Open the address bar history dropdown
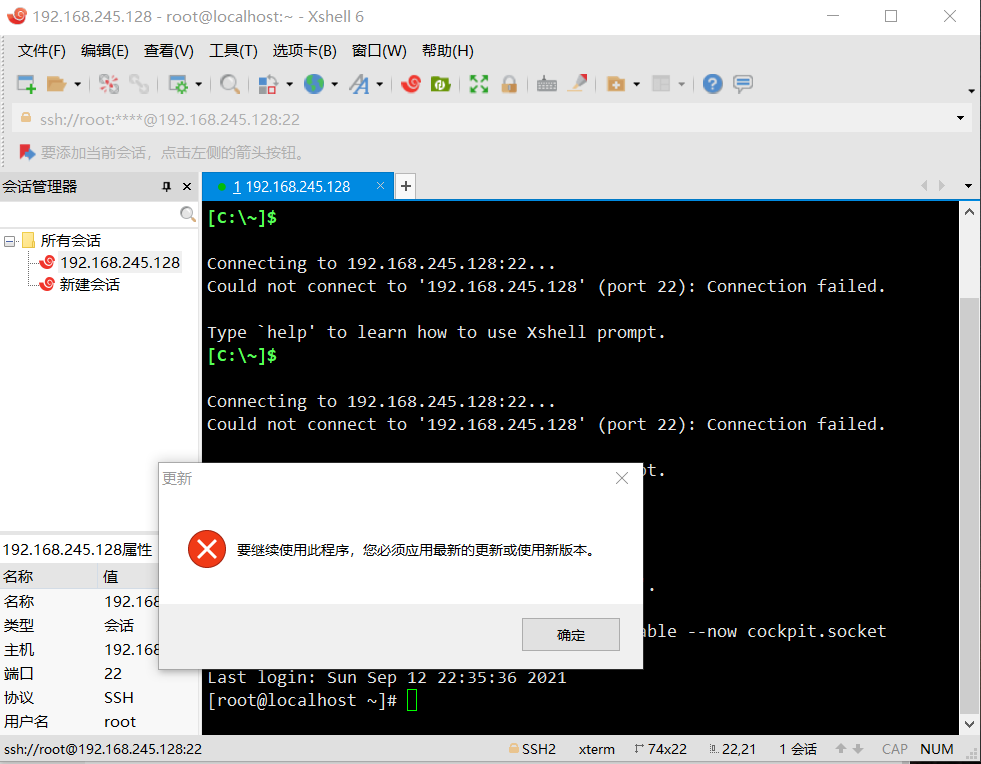 point(960,118)
